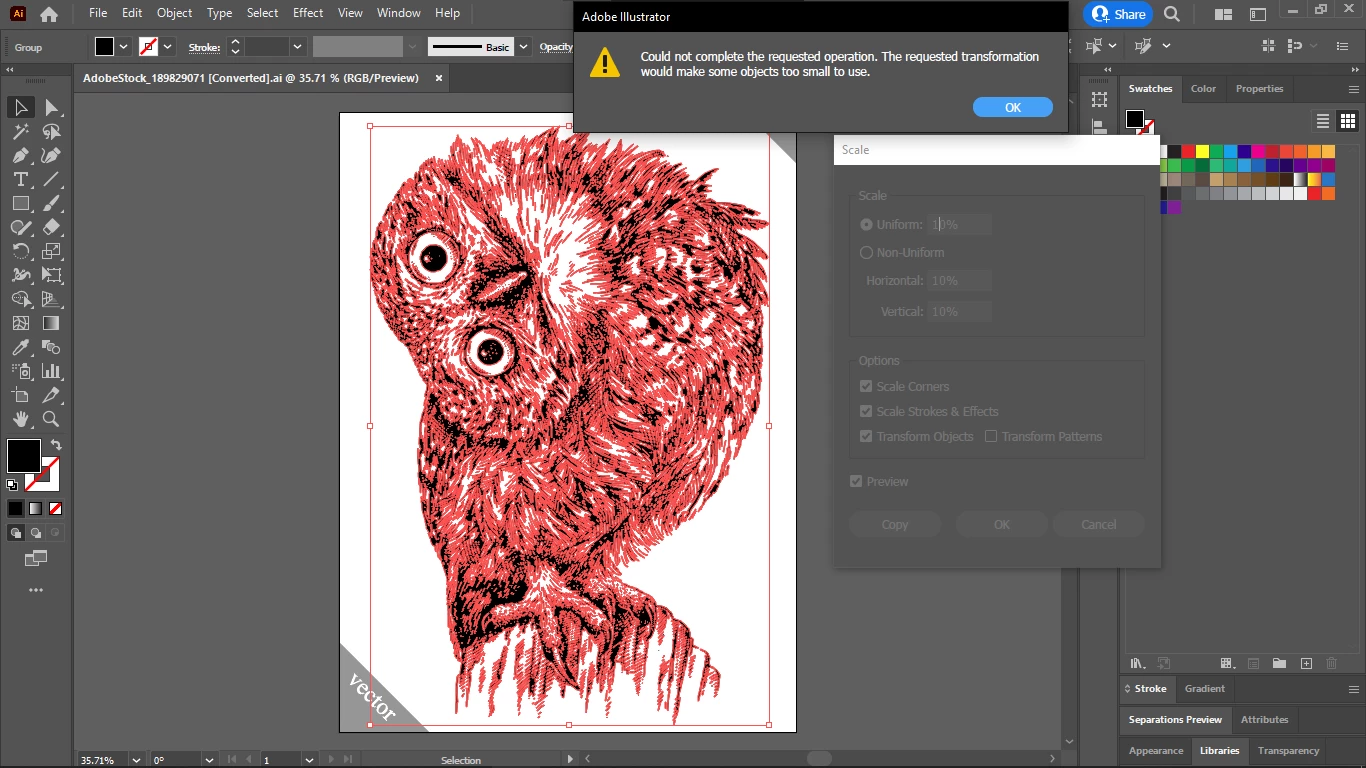This screenshot has height=768, width=1366.
Task: Switch to the Color panel tab
Action: [x=1203, y=88]
